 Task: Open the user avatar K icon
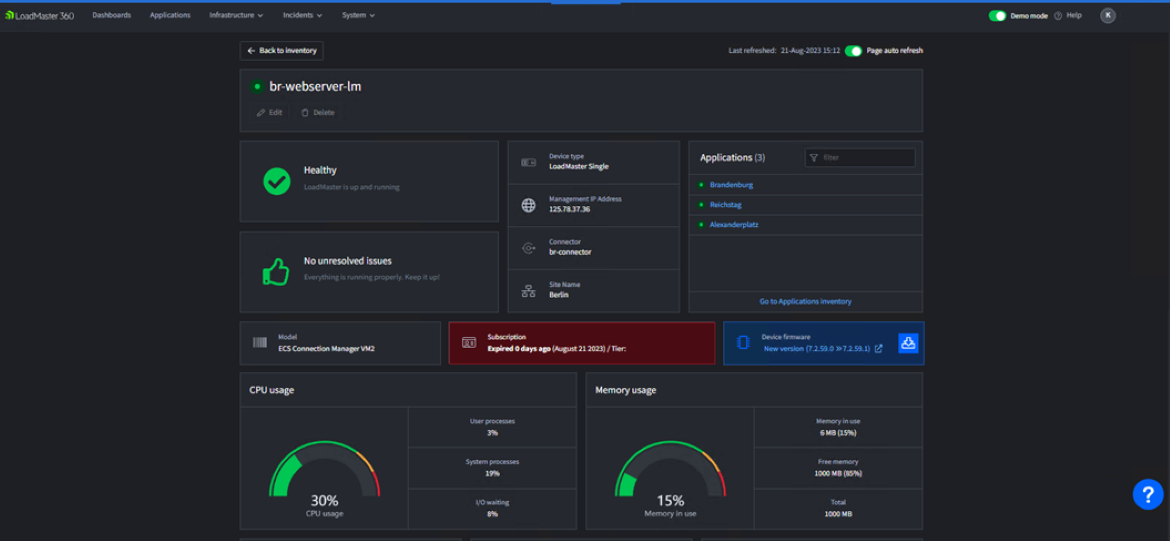click(1107, 15)
